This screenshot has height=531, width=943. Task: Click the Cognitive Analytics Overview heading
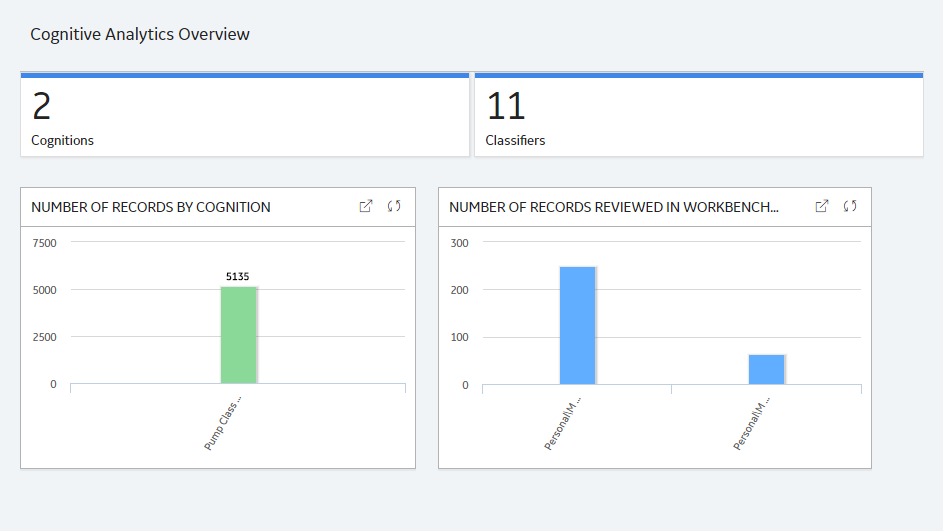(140, 34)
